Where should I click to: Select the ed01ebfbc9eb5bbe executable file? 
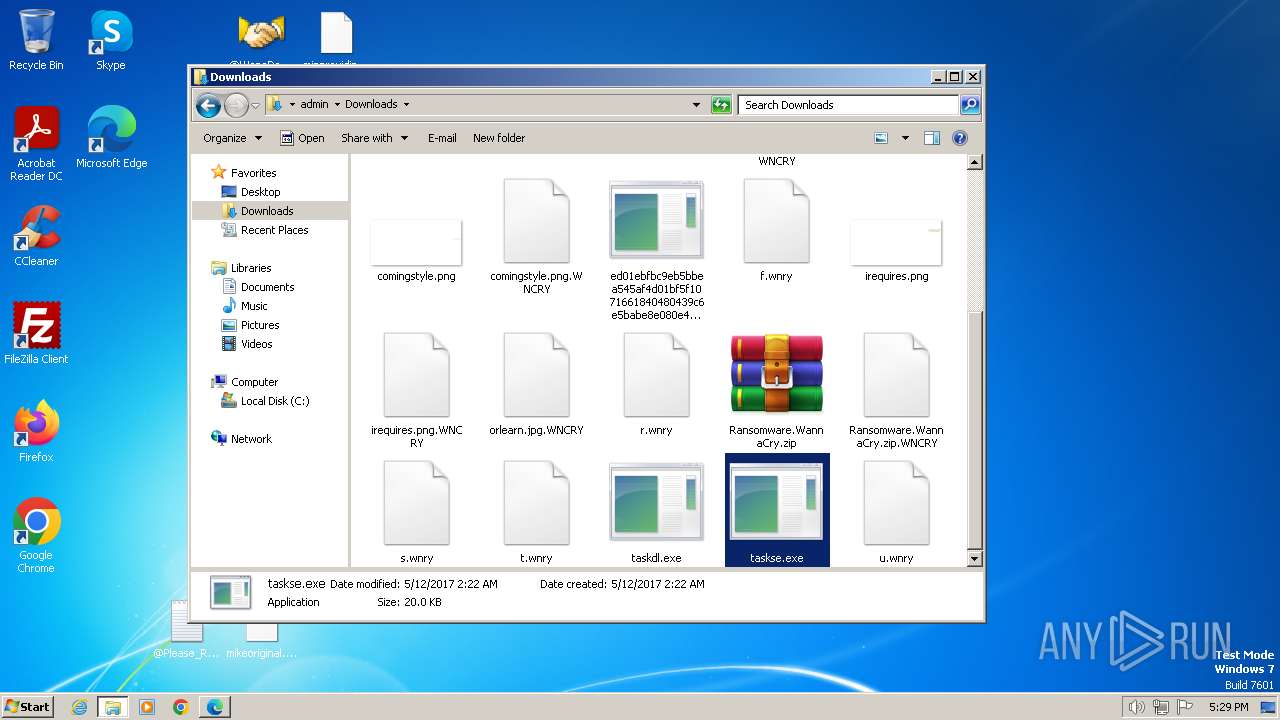tap(656, 250)
